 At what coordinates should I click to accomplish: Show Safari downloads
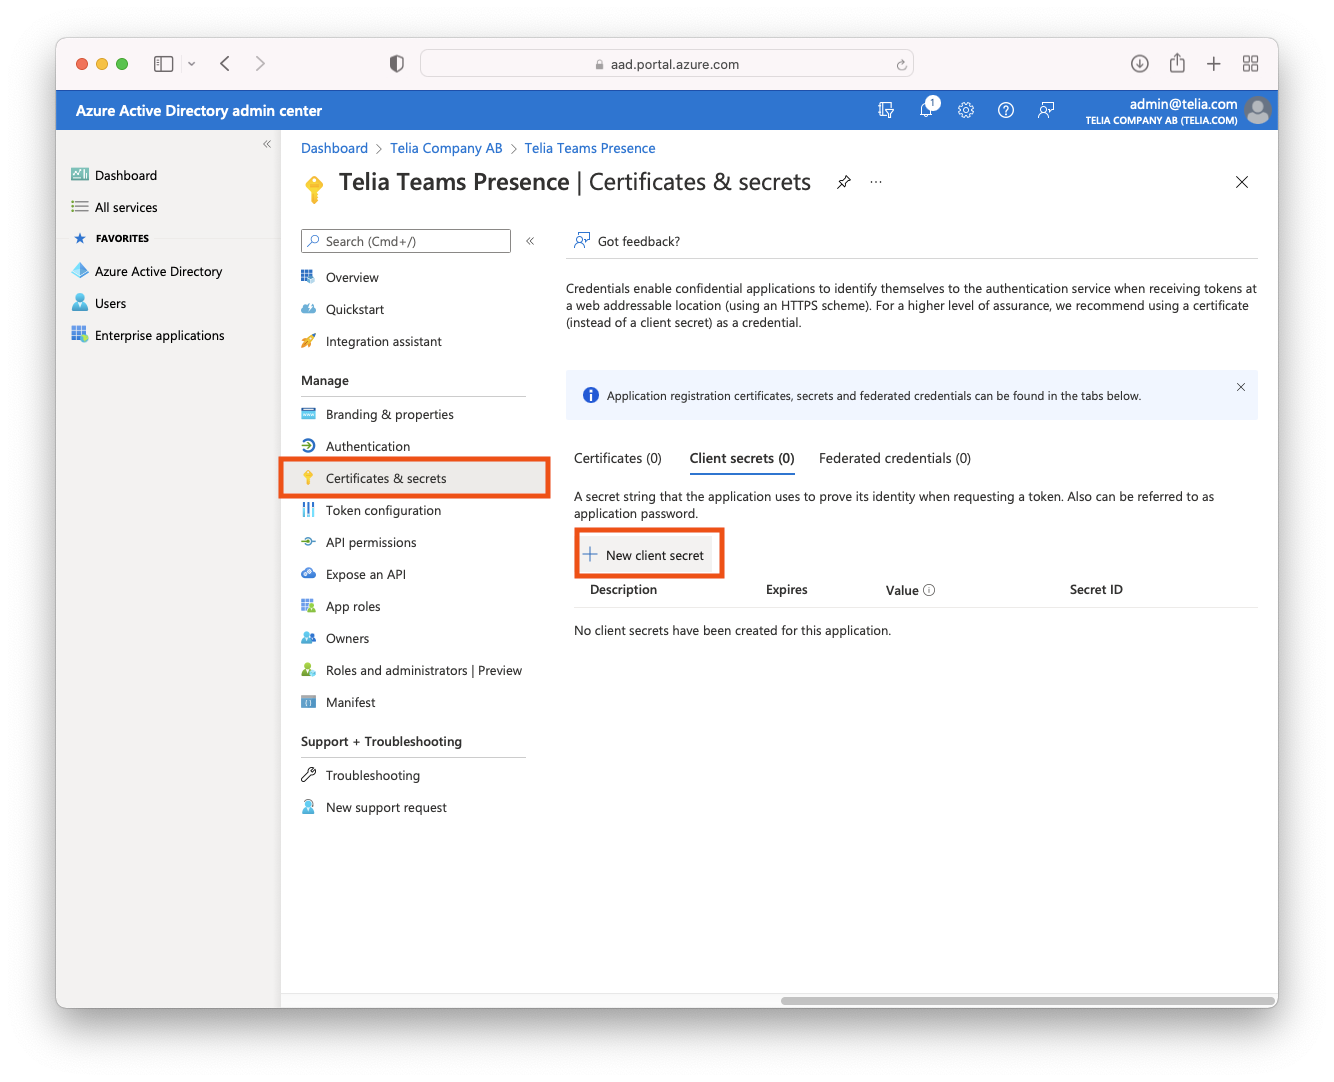[x=1140, y=64]
